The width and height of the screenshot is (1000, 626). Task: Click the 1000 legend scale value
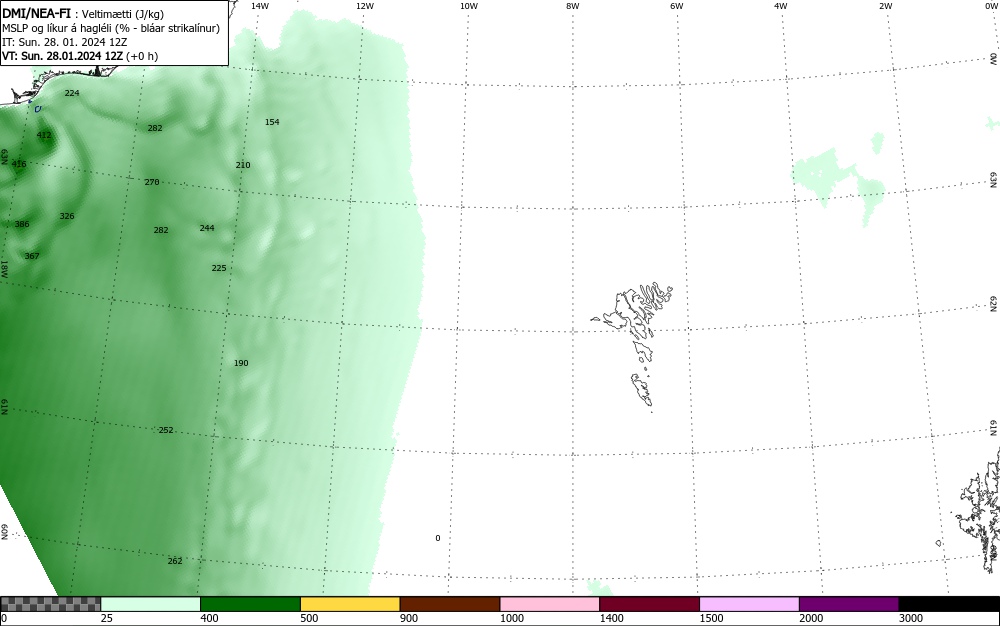tap(511, 618)
